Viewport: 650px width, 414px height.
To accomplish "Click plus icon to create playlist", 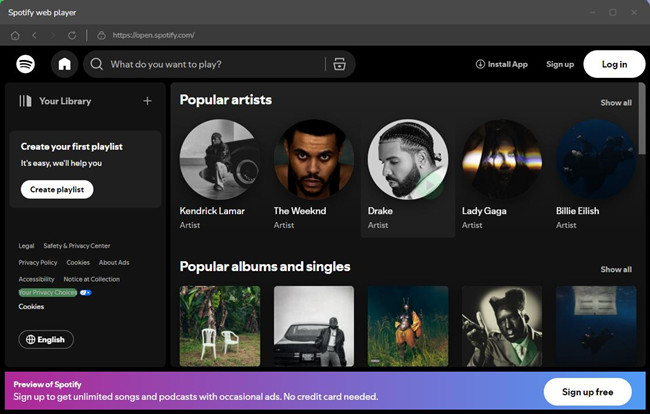I will (x=147, y=101).
